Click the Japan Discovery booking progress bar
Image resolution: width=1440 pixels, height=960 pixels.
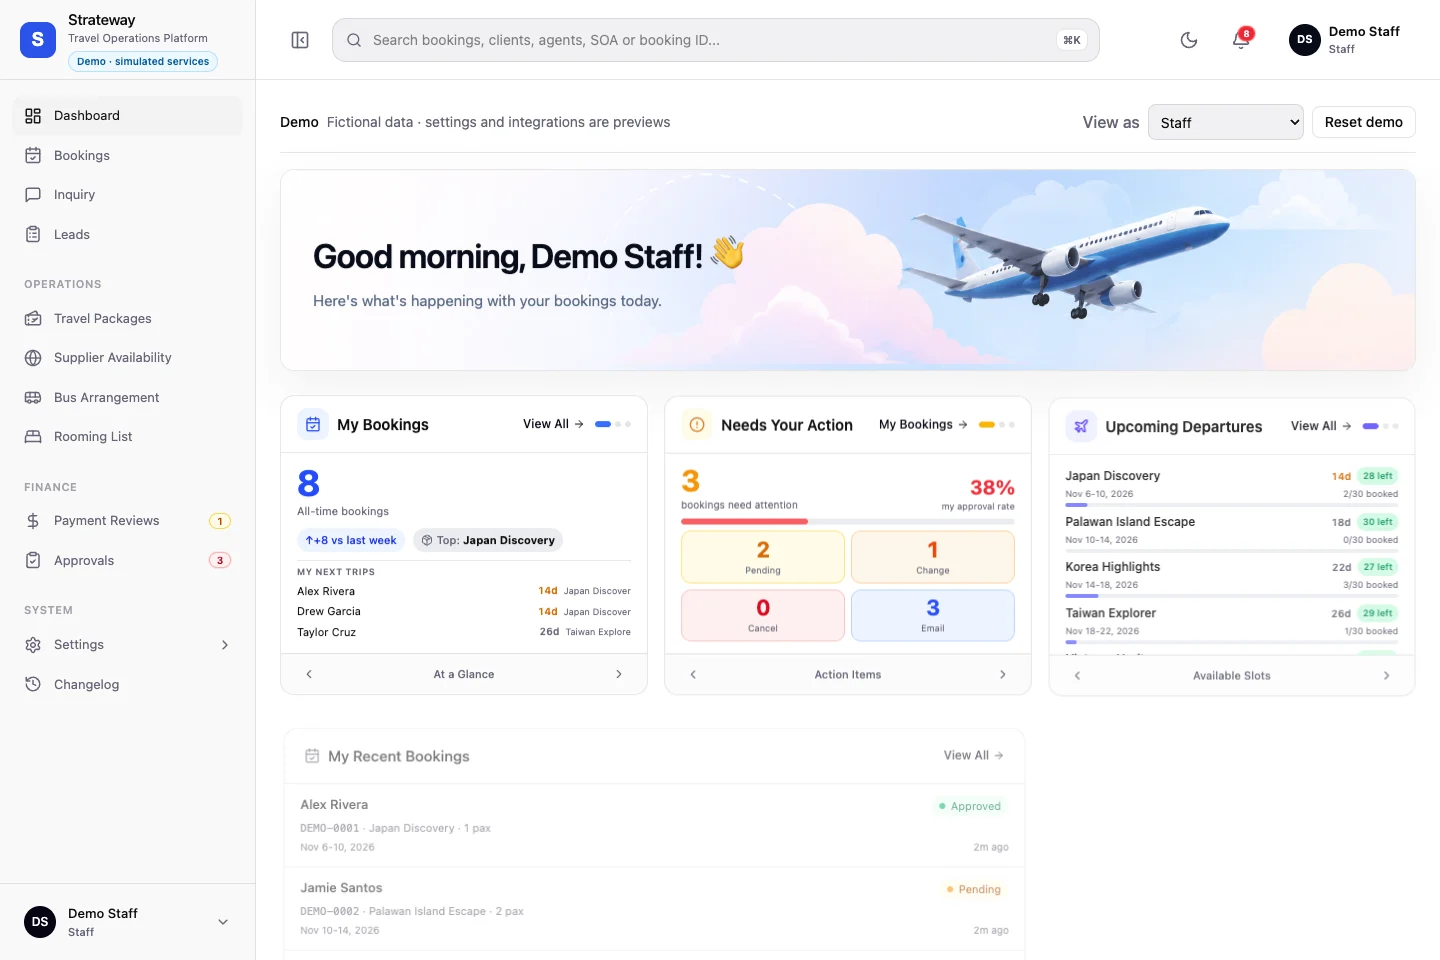pos(1232,505)
